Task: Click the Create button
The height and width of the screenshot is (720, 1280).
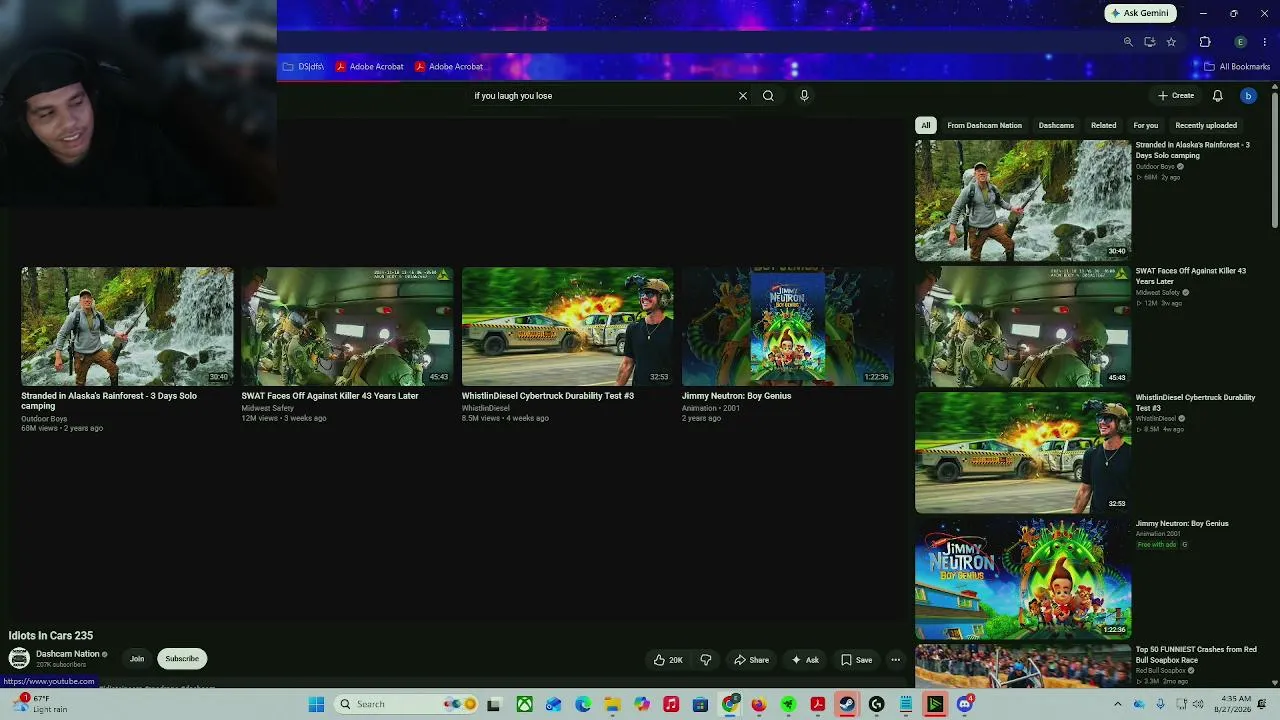Action: point(1176,96)
